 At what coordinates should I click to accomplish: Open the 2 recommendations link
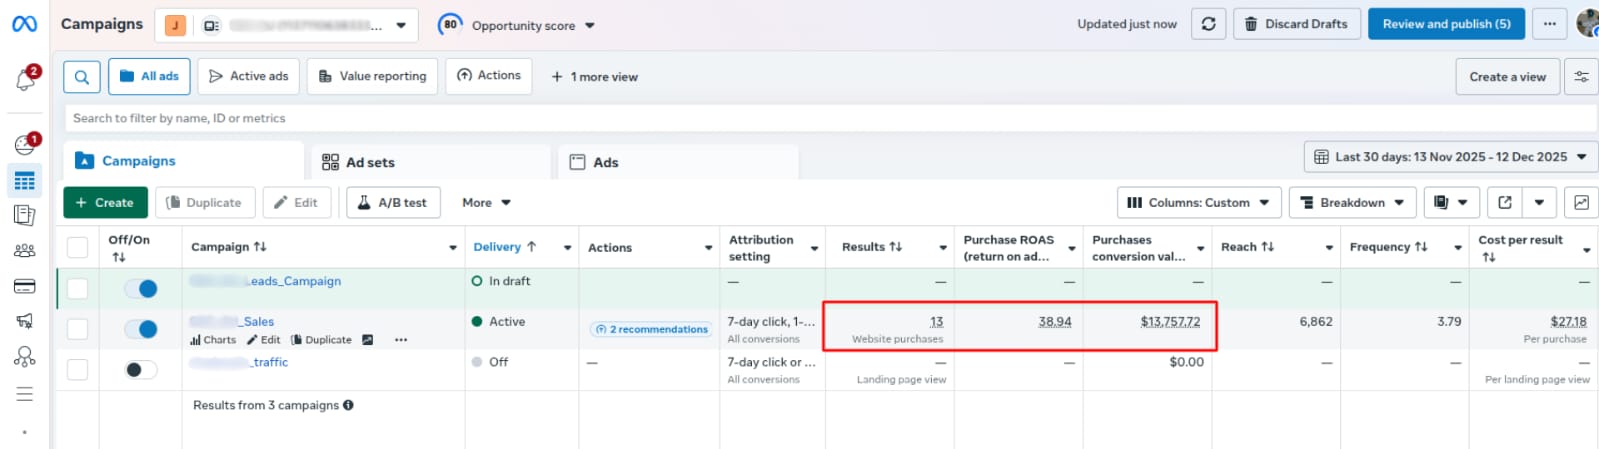click(x=651, y=329)
